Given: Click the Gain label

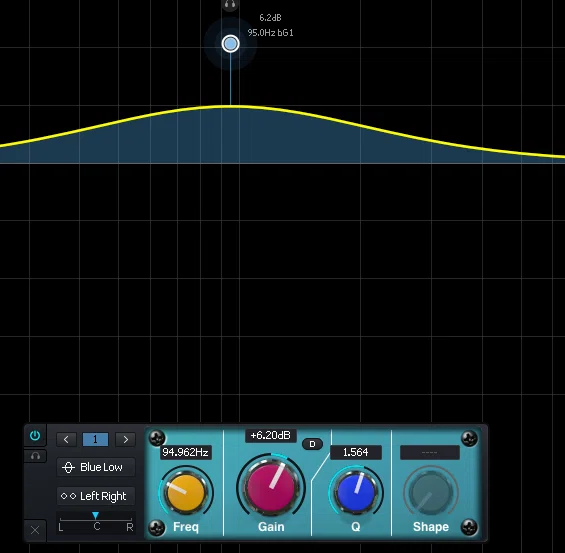Looking at the screenshot, I should coord(271,527).
